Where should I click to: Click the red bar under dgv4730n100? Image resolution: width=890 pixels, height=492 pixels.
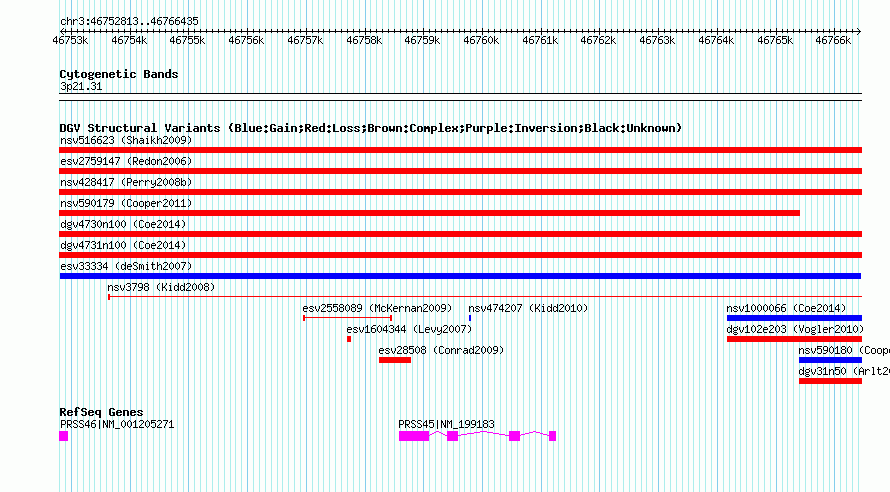click(x=460, y=234)
